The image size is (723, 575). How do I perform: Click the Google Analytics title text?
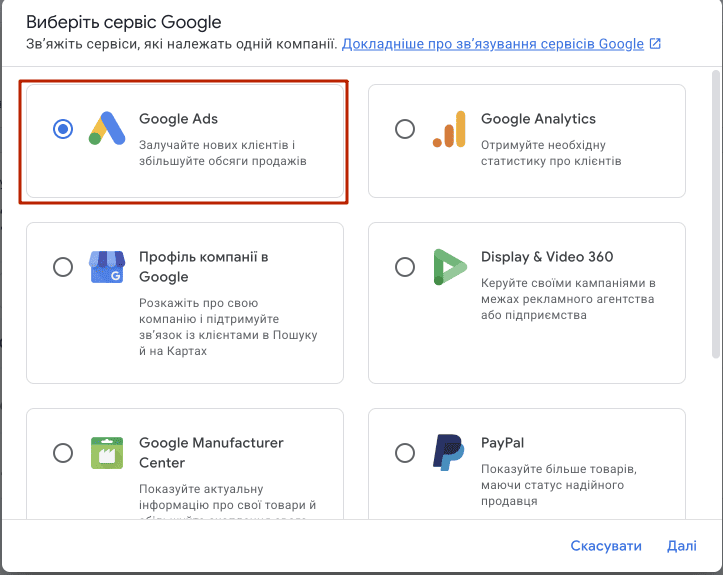pos(538,119)
